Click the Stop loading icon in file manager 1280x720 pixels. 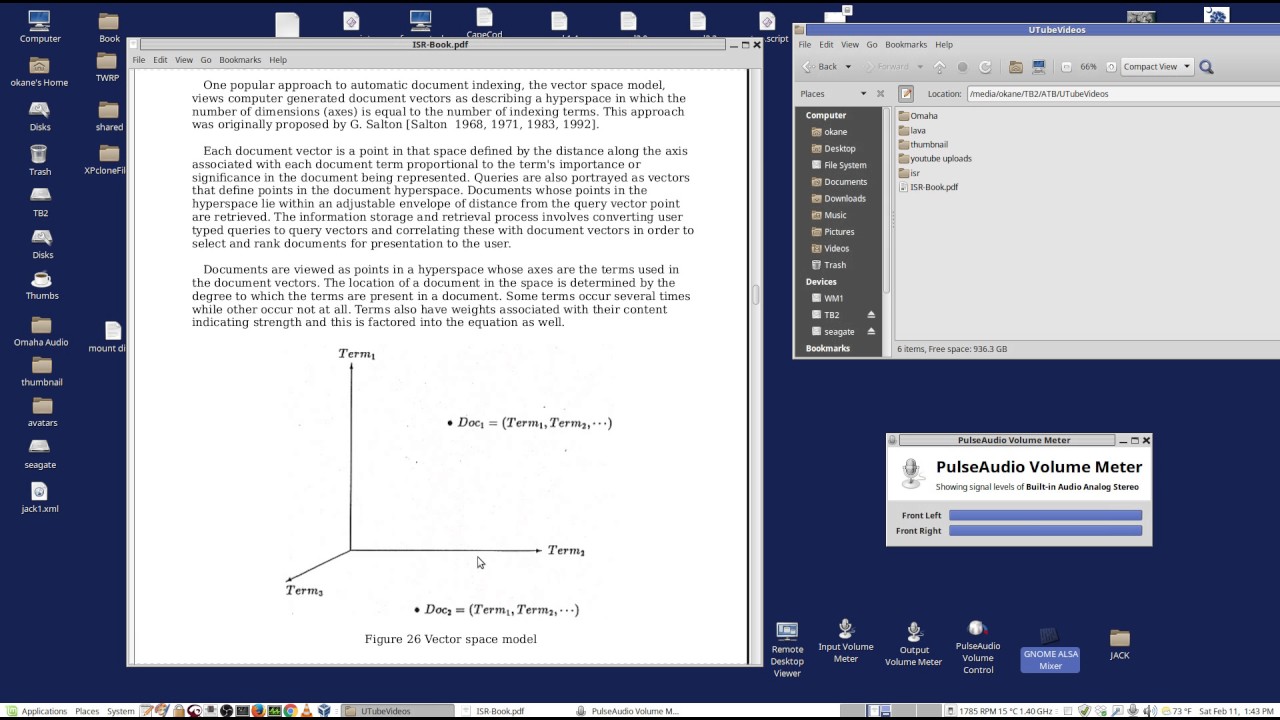962,67
